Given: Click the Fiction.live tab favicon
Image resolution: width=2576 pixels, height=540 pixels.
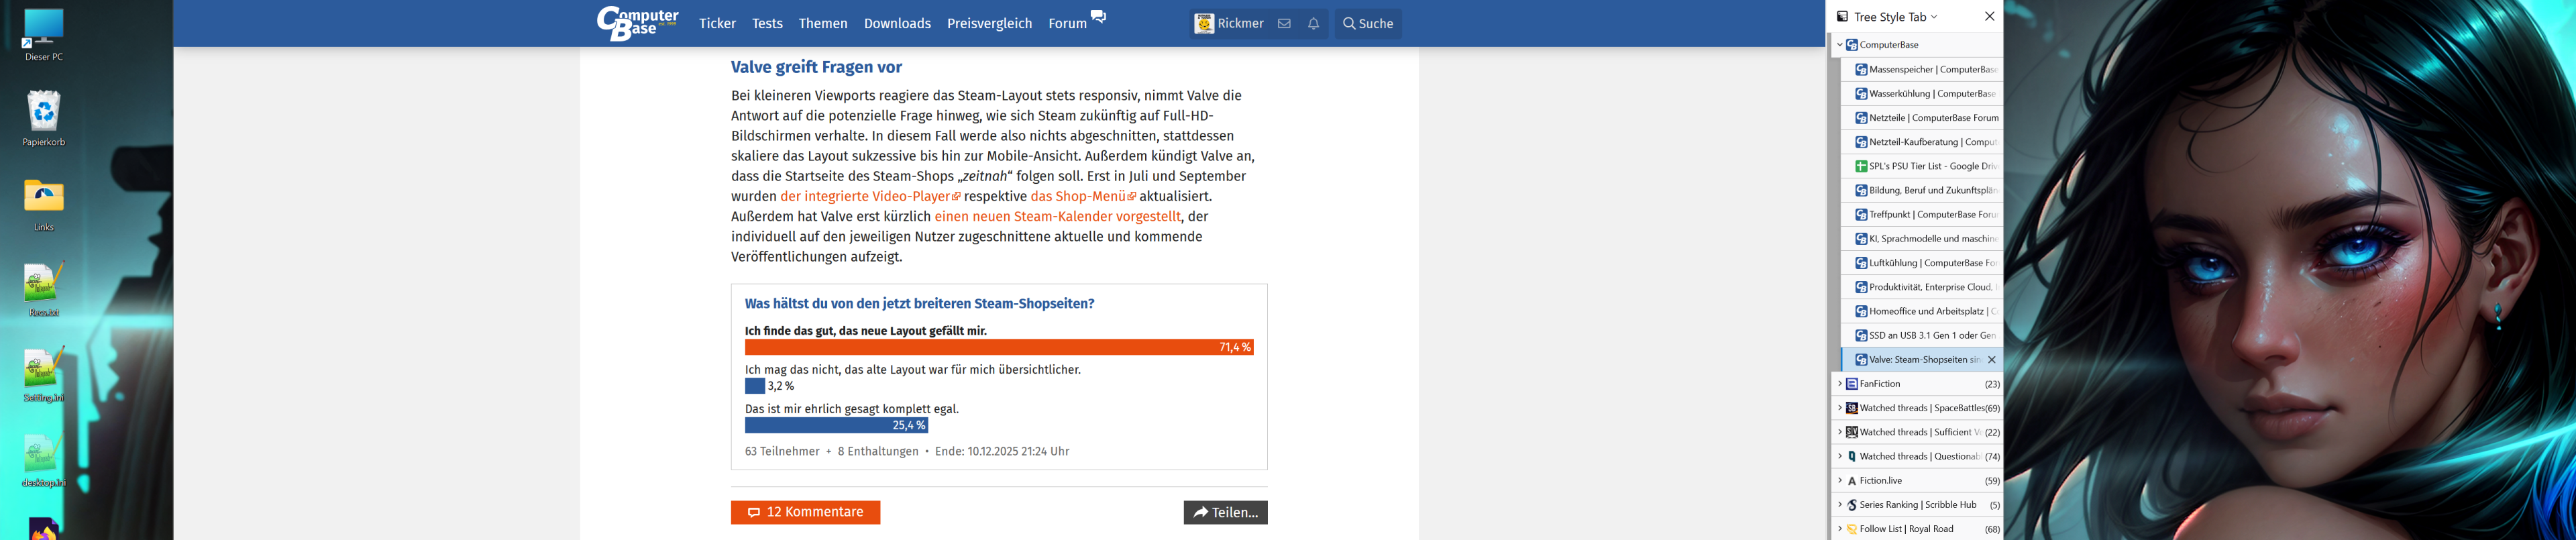Looking at the screenshot, I should coord(1852,481).
